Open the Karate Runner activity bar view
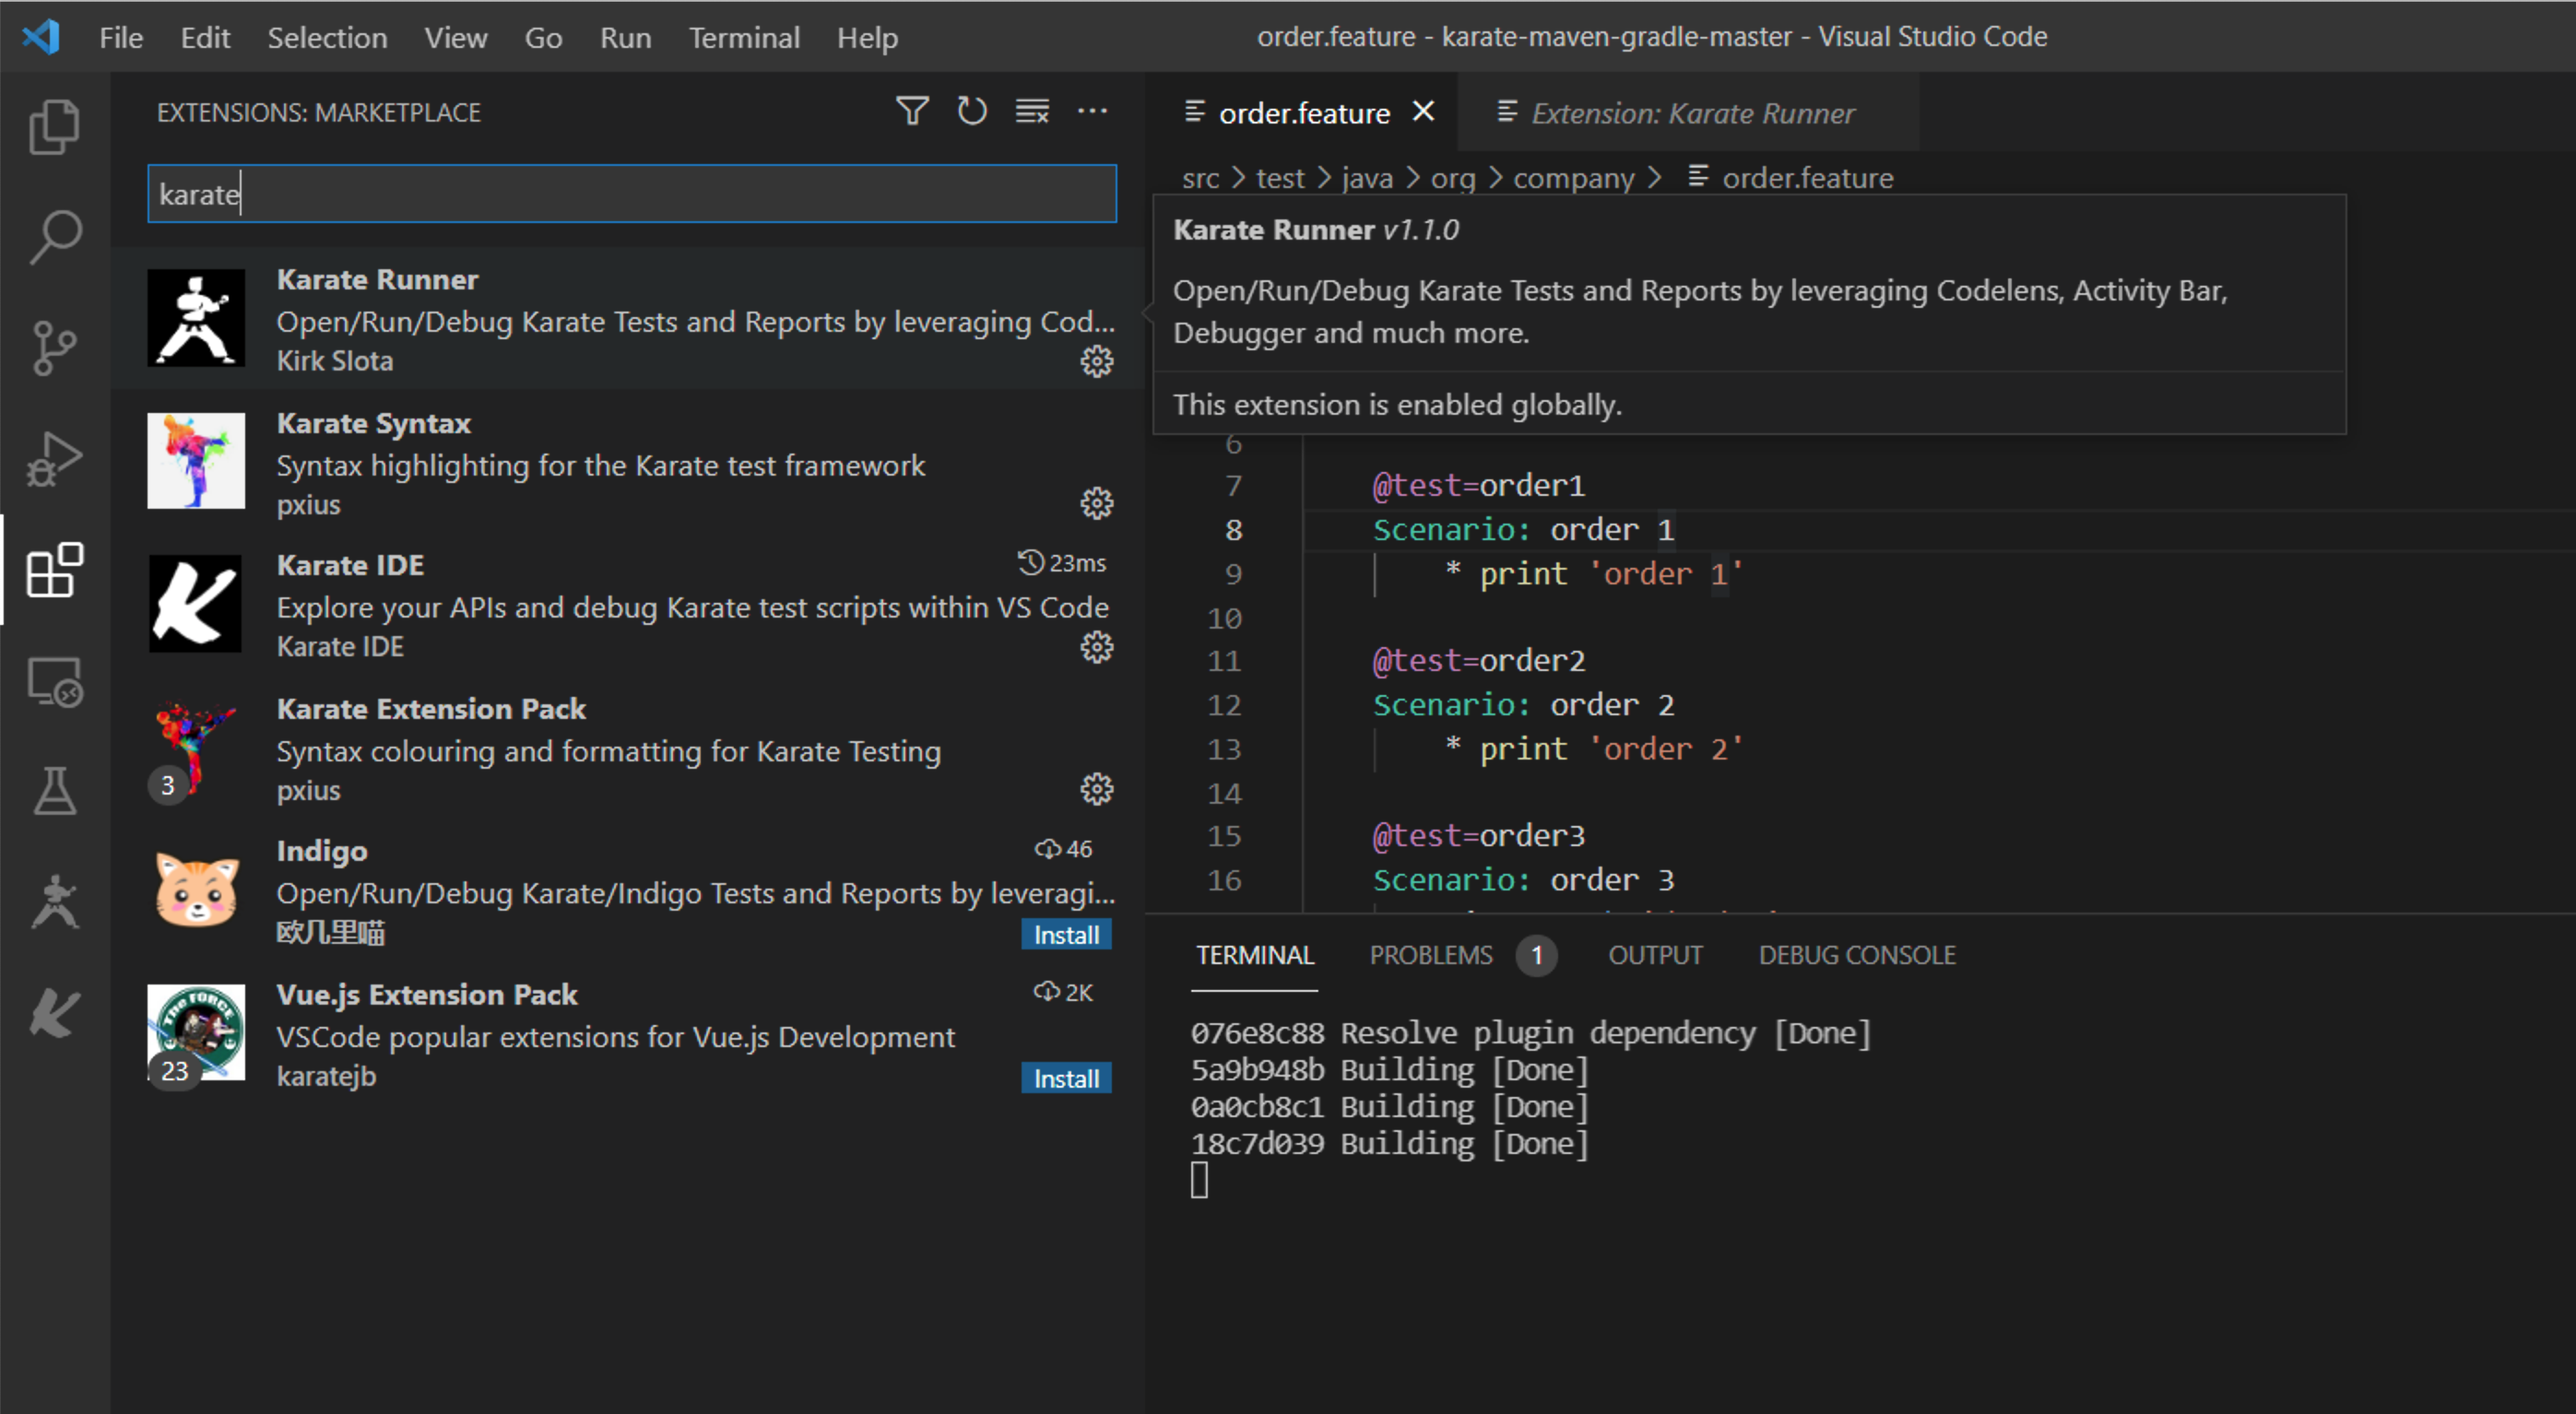The height and width of the screenshot is (1414, 2576). point(55,898)
